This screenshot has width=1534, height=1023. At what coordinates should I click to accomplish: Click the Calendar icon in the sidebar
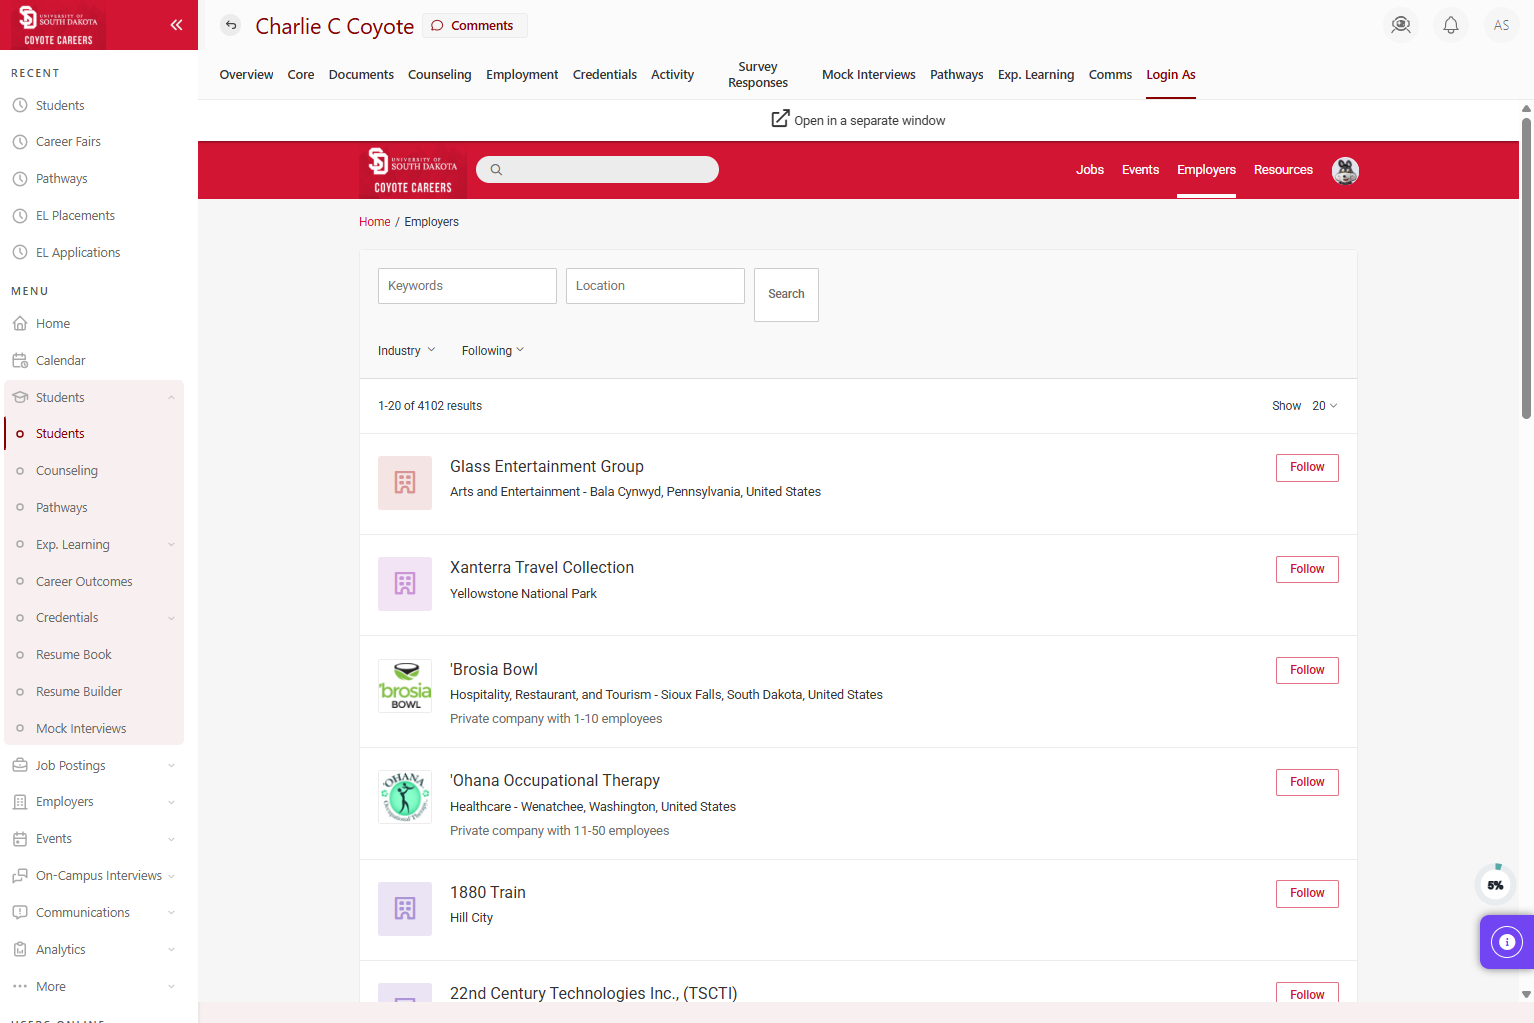20,360
